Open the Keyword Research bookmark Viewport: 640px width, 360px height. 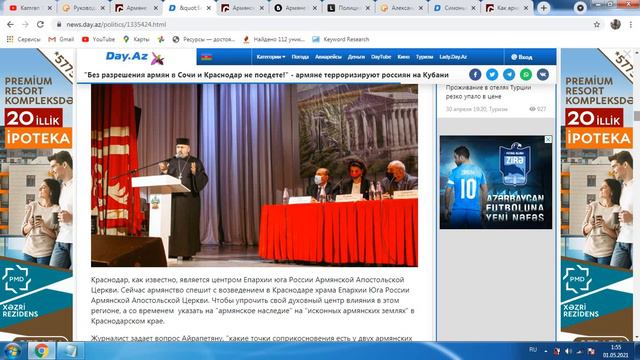pyautogui.click(x=341, y=39)
